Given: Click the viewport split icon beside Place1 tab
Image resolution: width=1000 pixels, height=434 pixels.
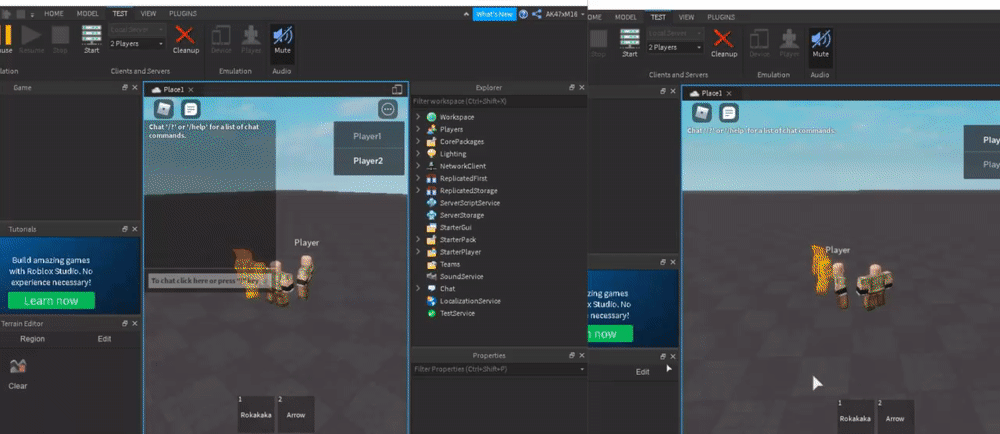Looking at the screenshot, I should click(x=397, y=90).
